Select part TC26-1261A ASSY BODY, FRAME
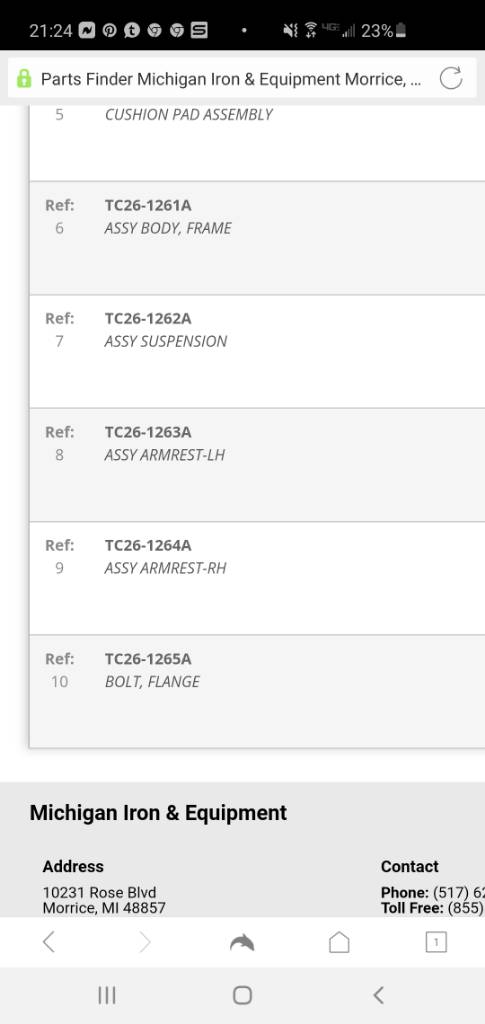The image size is (485, 1024). [257, 238]
